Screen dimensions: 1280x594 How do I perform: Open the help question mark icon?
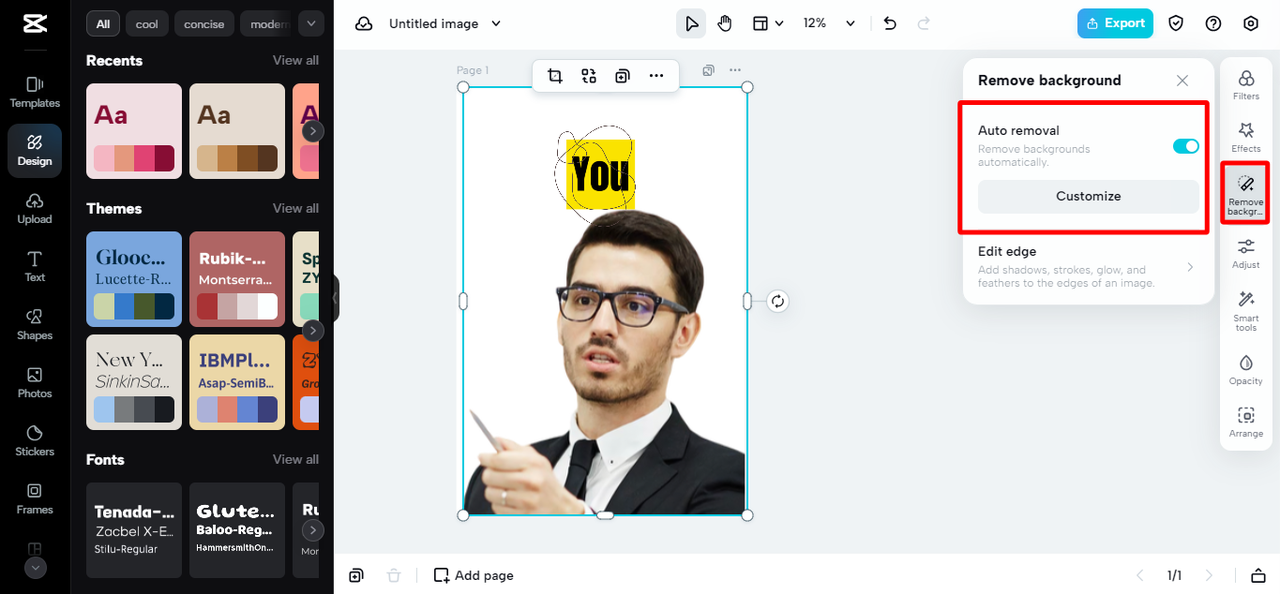coord(1213,24)
